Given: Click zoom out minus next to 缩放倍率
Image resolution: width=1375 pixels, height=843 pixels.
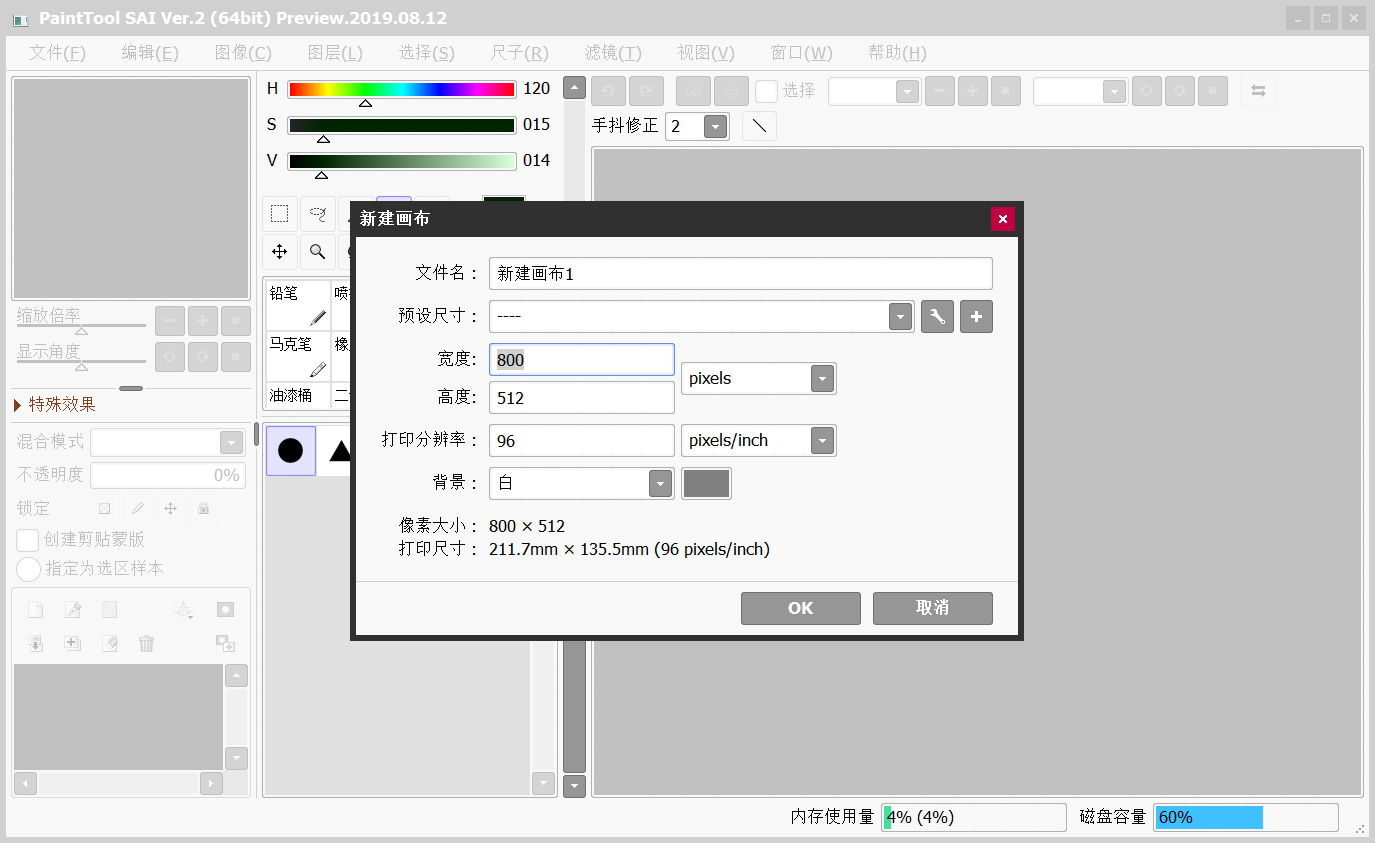Looking at the screenshot, I should click(x=170, y=321).
